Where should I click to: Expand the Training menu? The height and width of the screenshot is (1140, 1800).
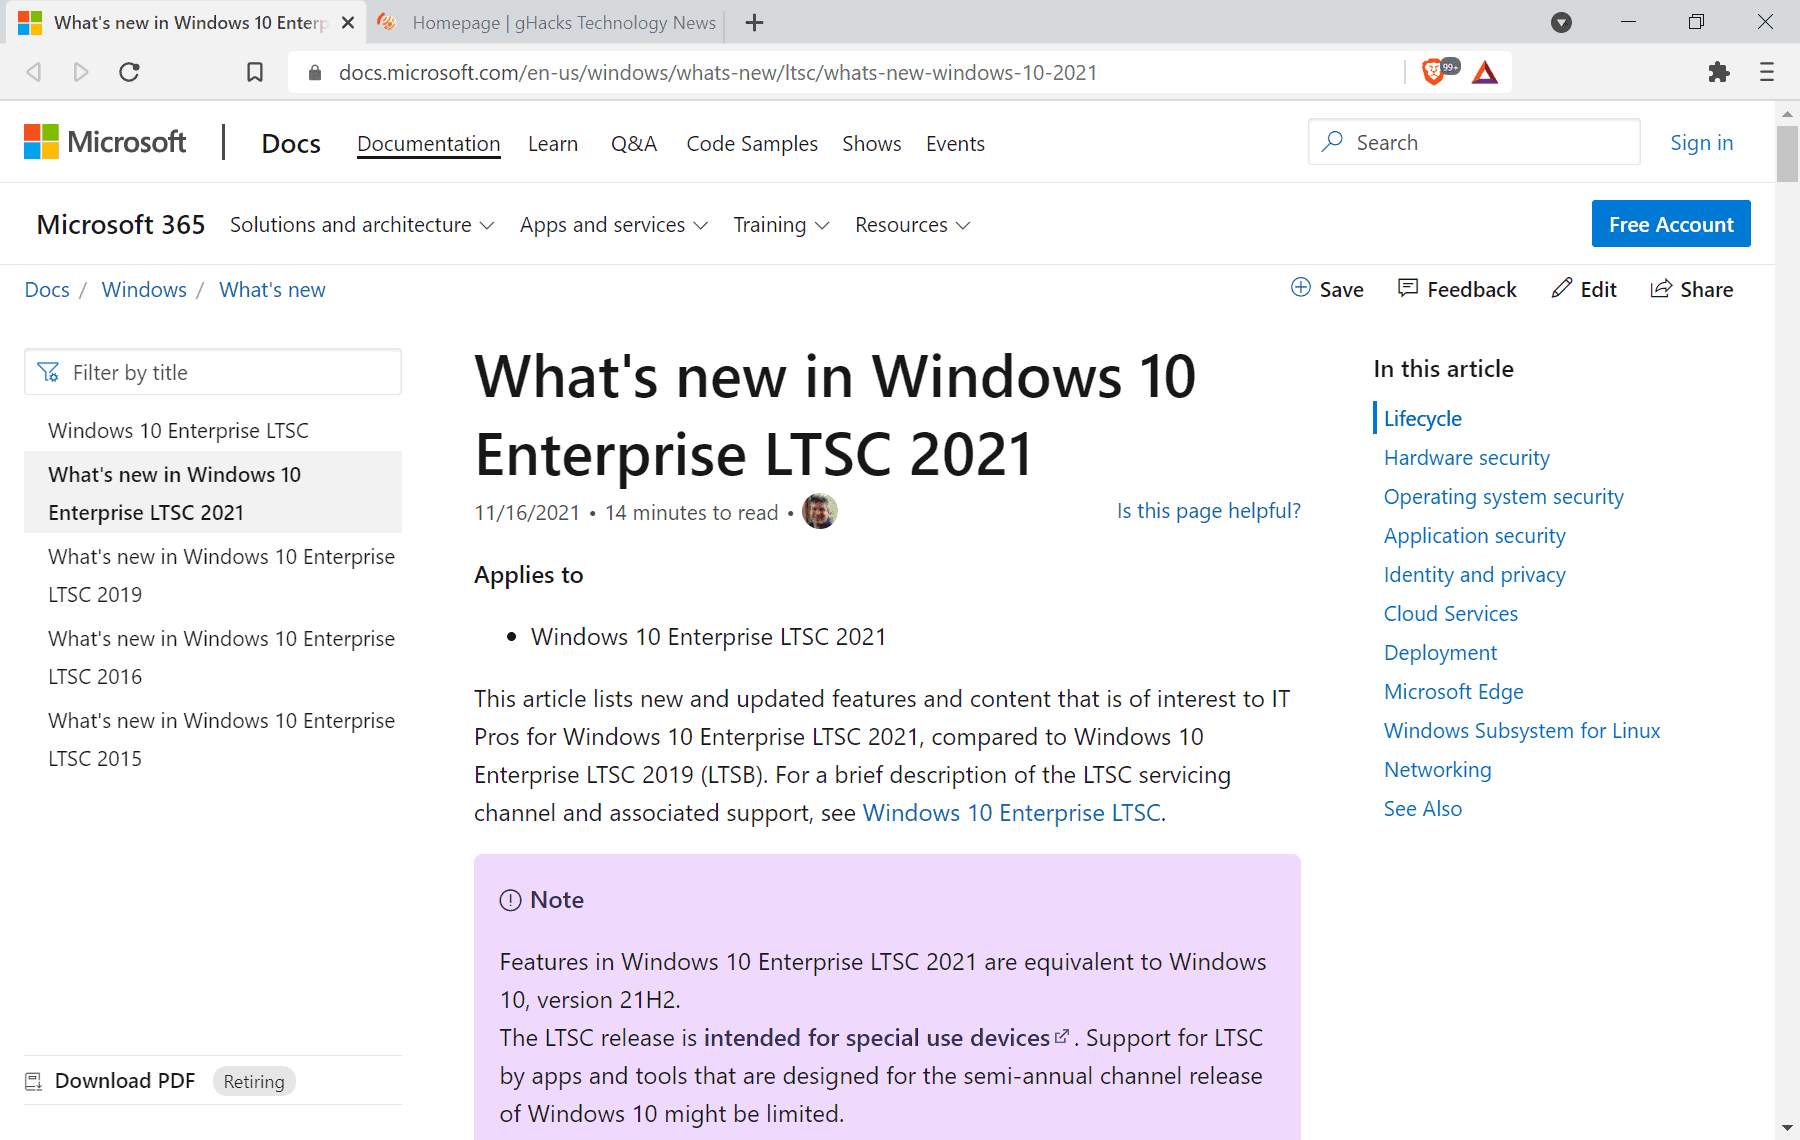(x=781, y=225)
